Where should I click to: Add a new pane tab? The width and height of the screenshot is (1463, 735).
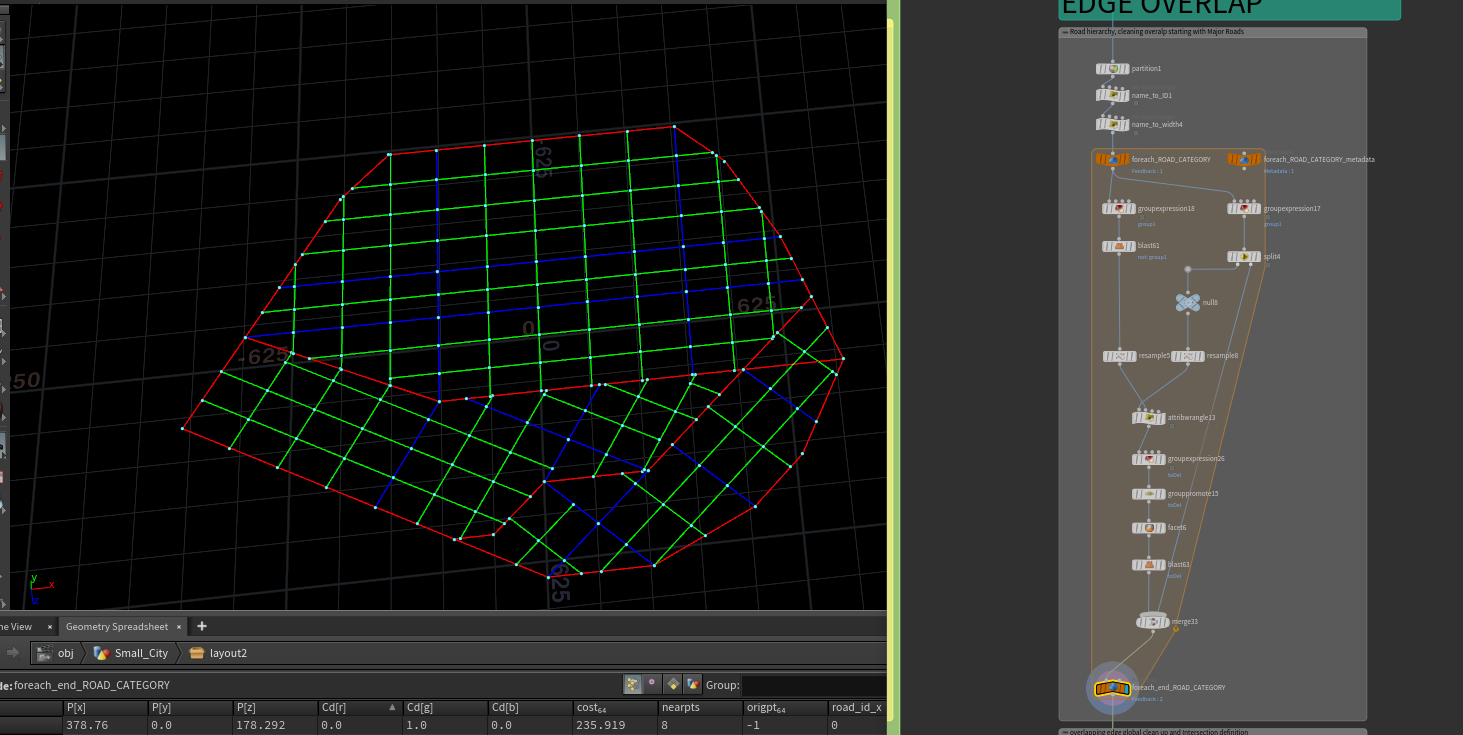click(202, 626)
